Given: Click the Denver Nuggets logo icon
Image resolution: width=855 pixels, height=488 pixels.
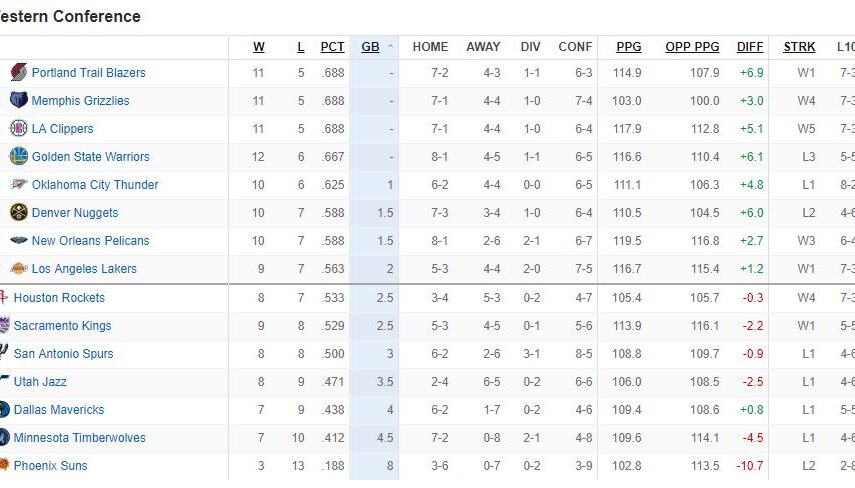Looking at the screenshot, I should pyautogui.click(x=19, y=213).
